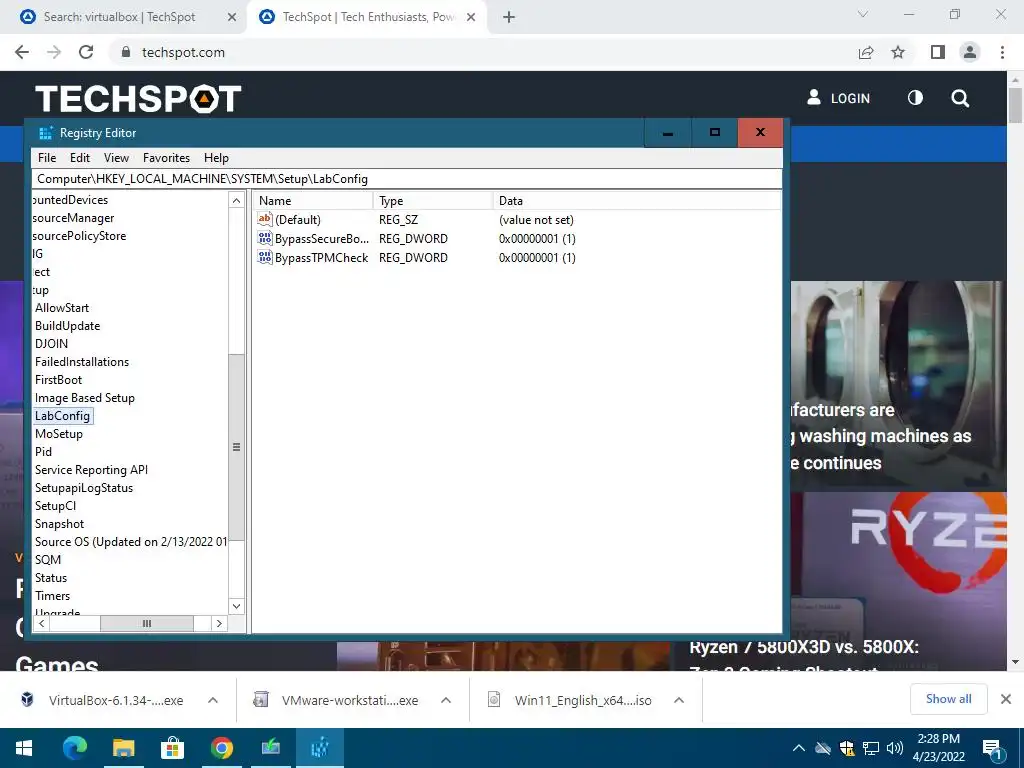Close the Chrome downloads bar
1024x768 pixels.
click(1006, 699)
